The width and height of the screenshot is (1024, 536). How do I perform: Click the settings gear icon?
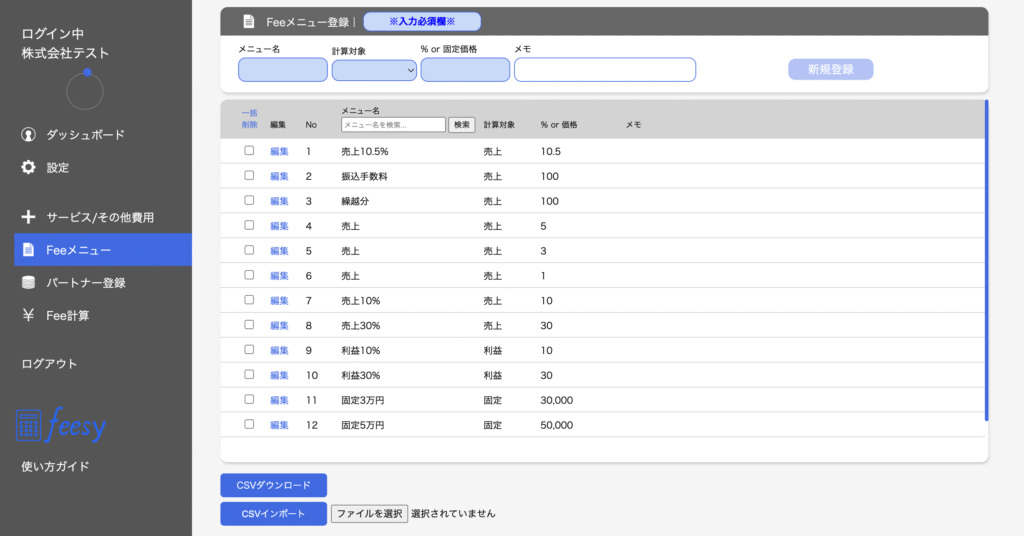click(x=28, y=167)
